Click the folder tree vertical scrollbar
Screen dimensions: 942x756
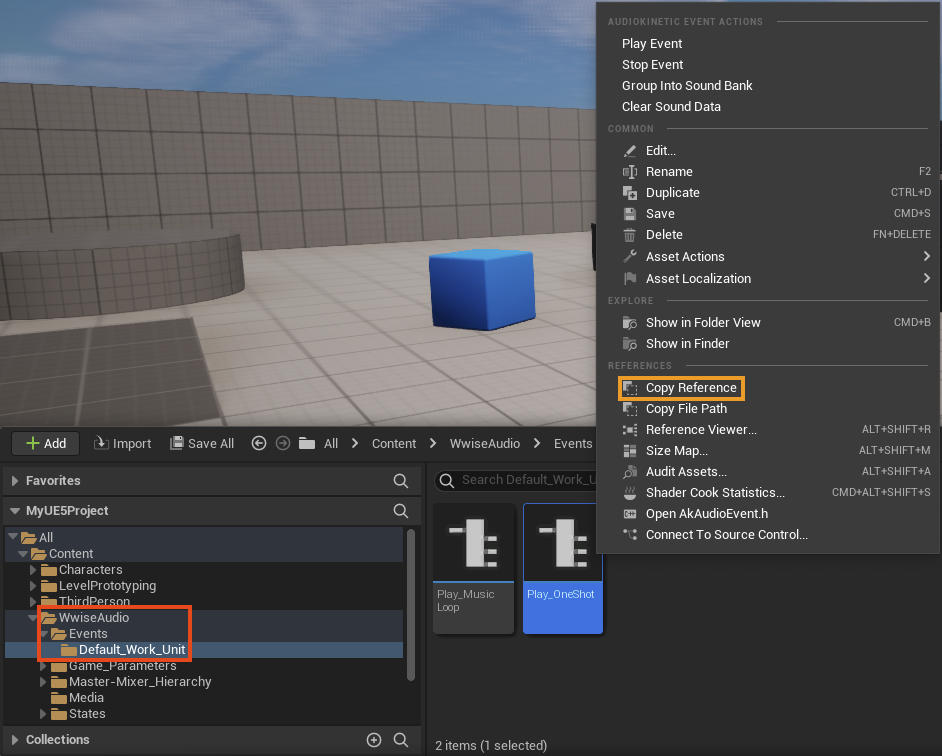(411, 604)
